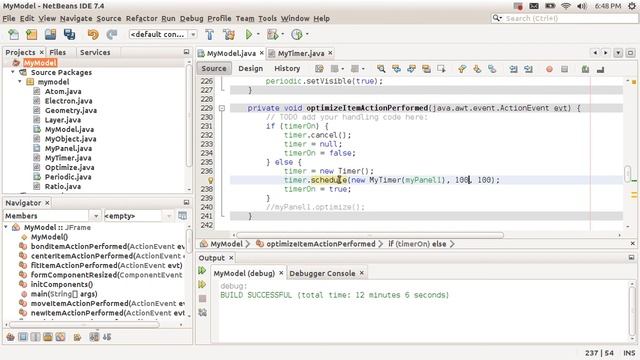The height and width of the screenshot is (360, 640).
Task: Open the Navigate menu
Action: 76,18
